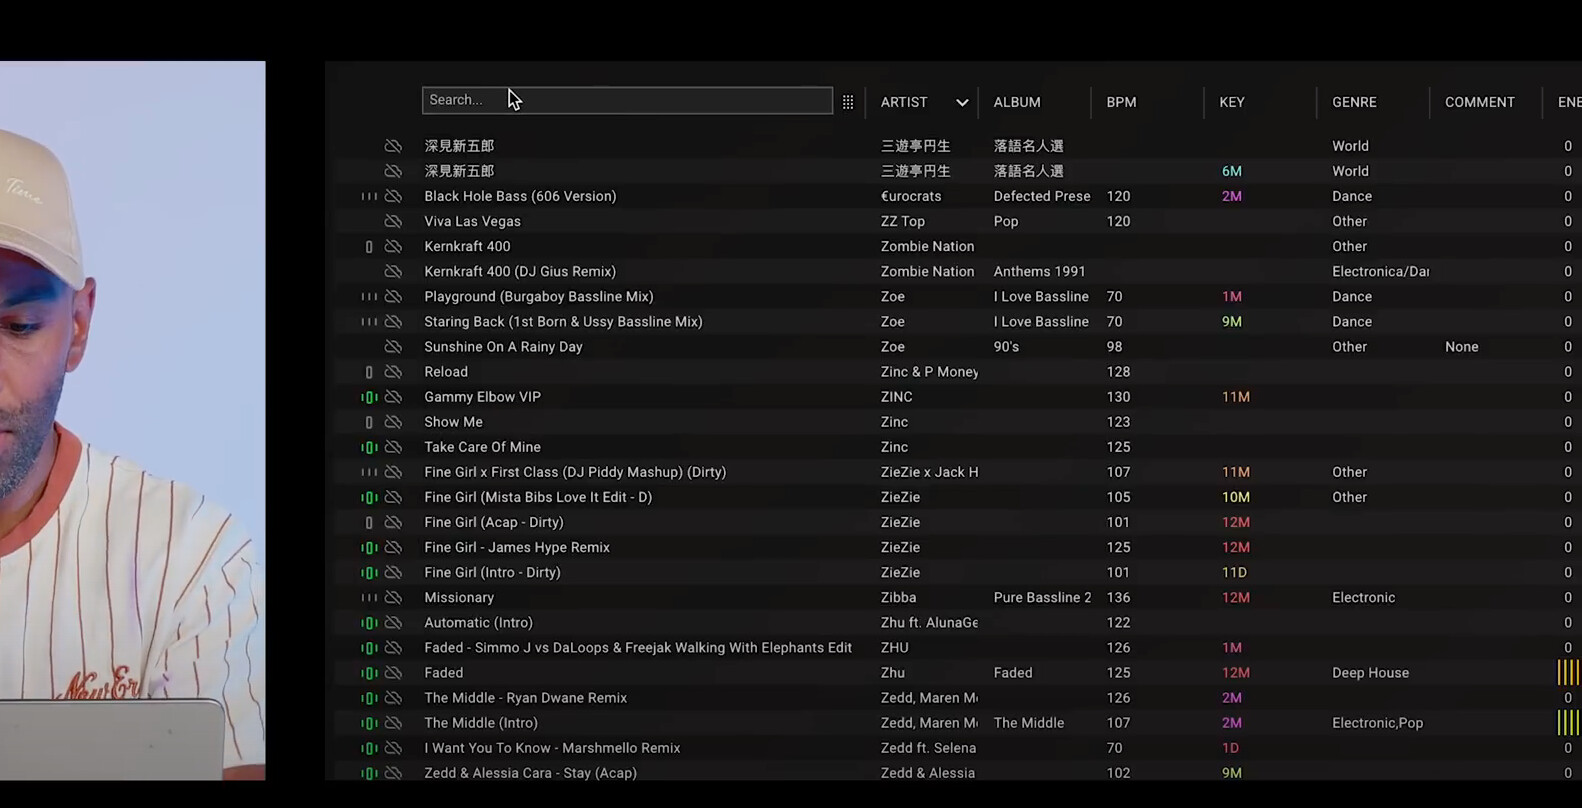The width and height of the screenshot is (1582, 808).
Task: Select the track Fine Girl - James Hype Remix
Action: [x=517, y=548]
